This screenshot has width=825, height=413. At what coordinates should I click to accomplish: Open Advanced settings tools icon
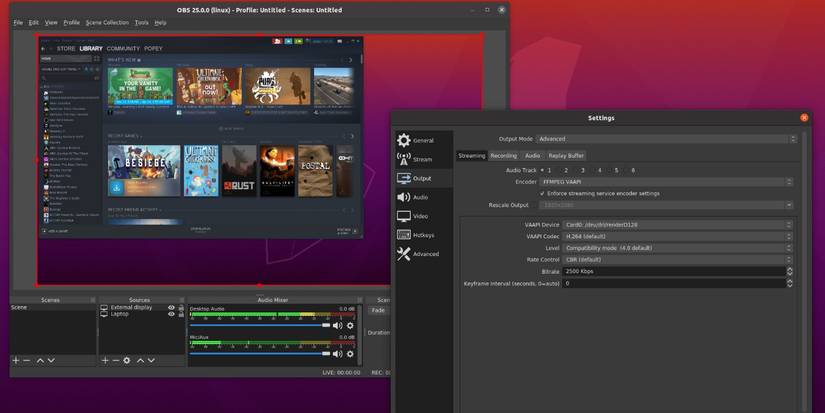(404, 254)
